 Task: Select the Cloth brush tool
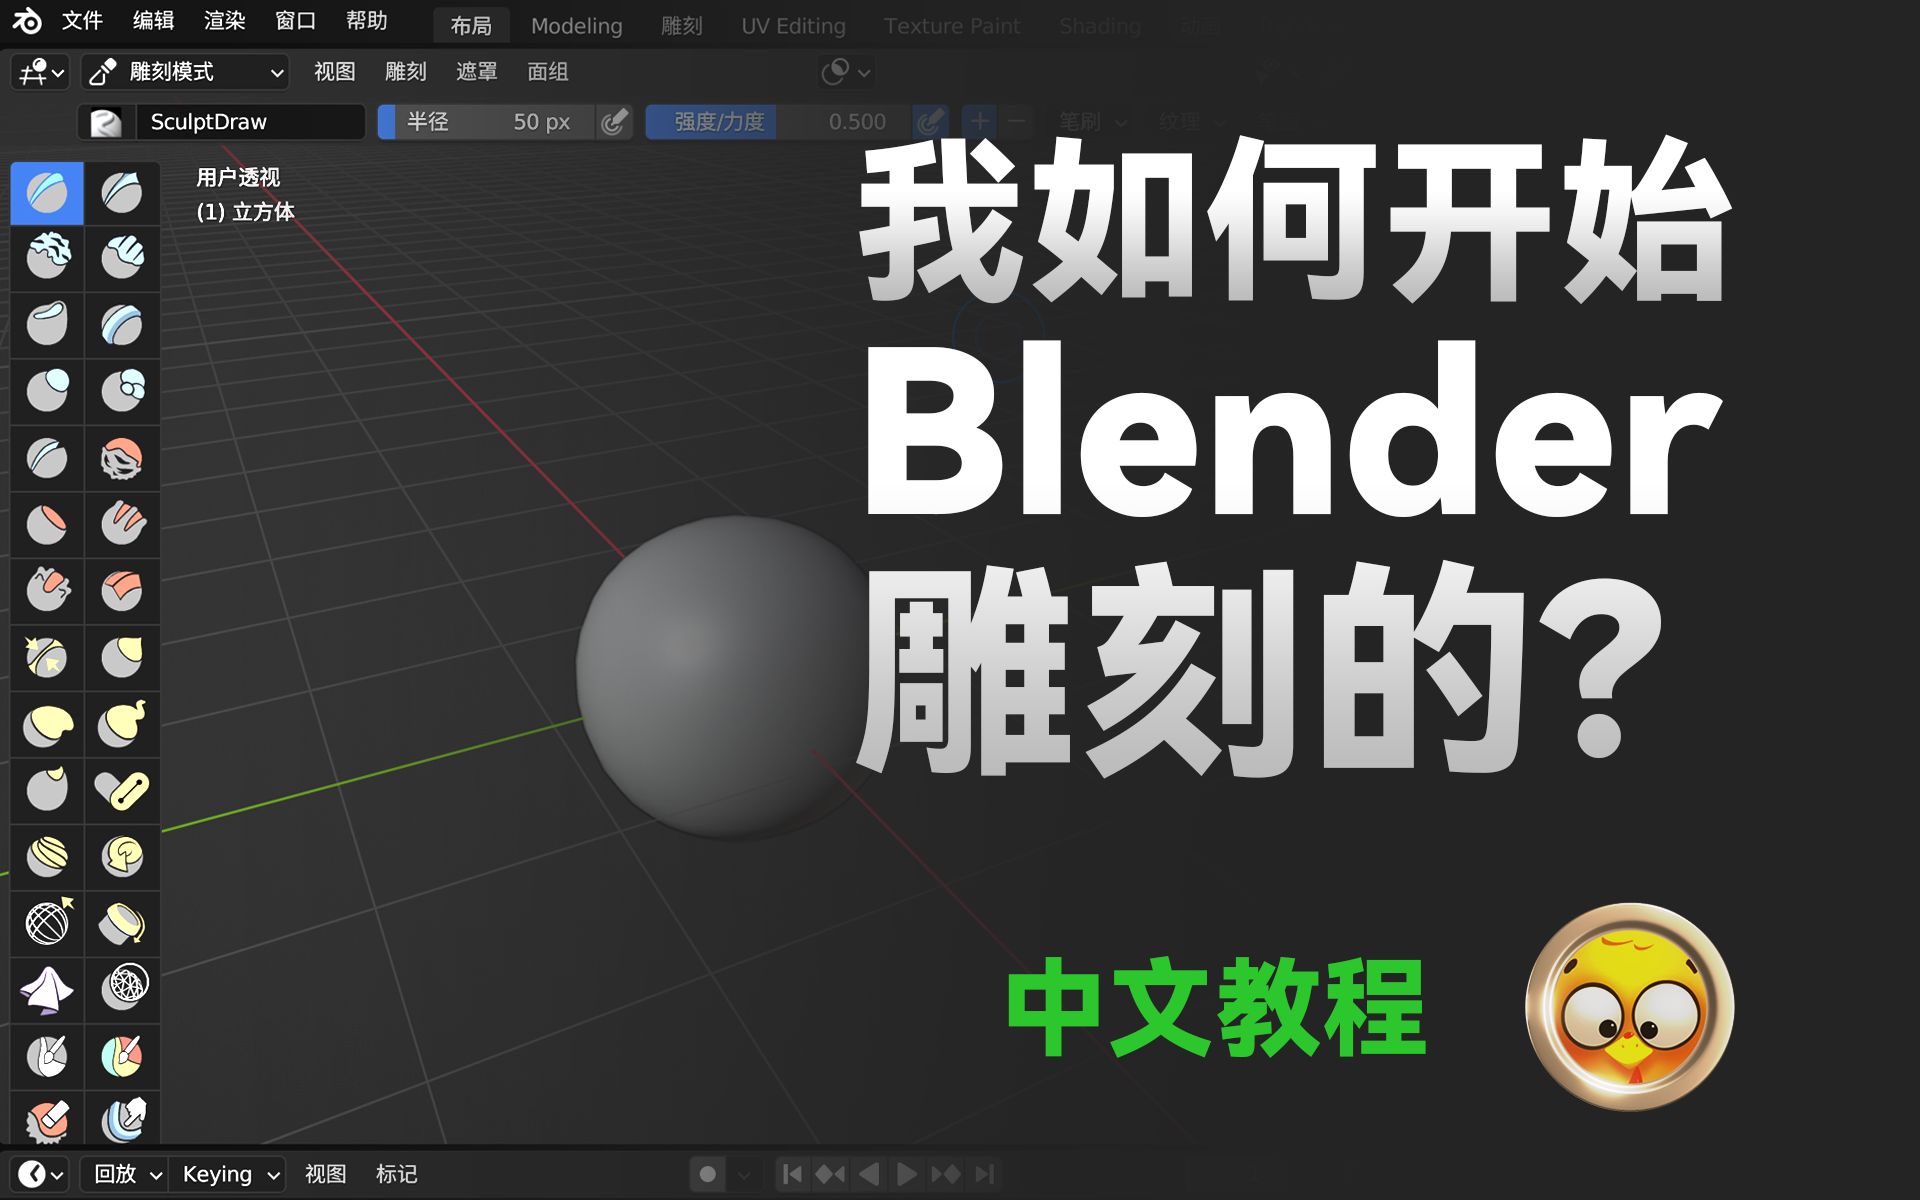tap(47, 989)
